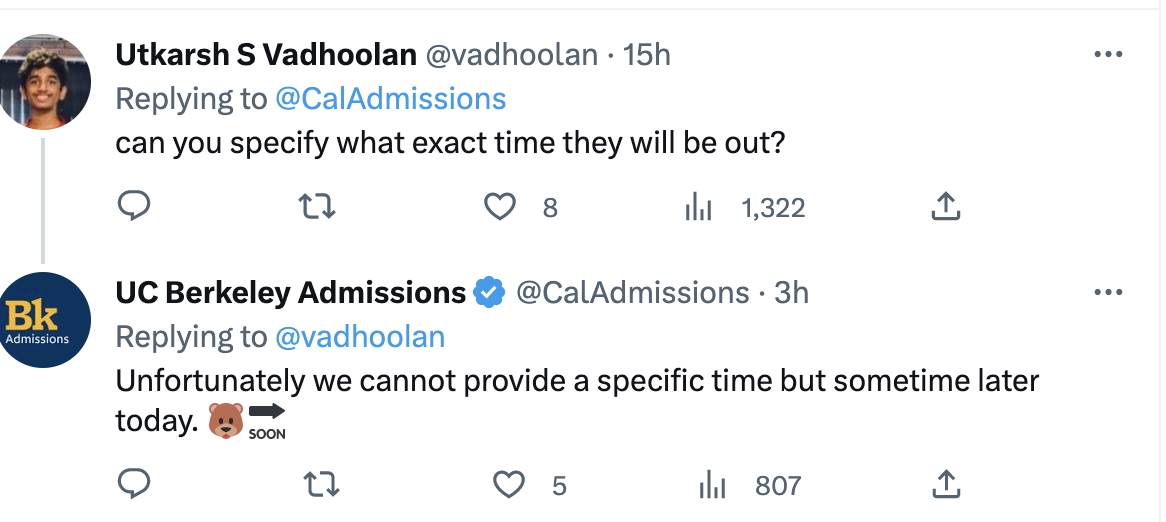View analytics for Utkarsh's tweet with 1,322 views

pos(697,207)
